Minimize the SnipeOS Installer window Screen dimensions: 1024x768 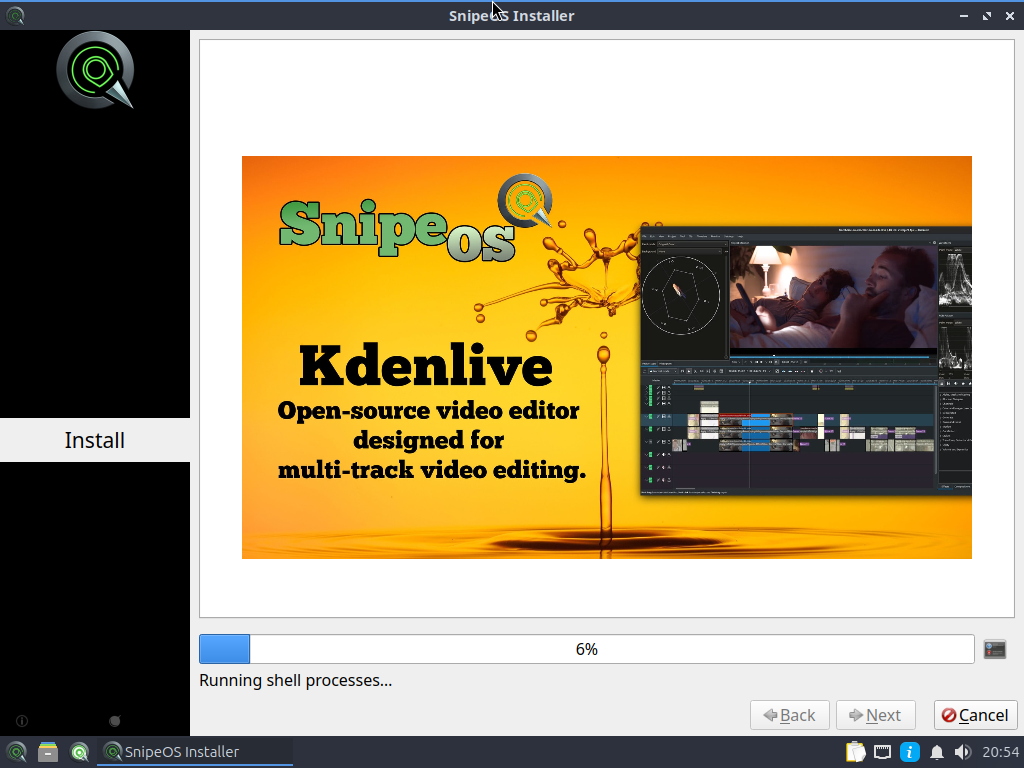point(964,16)
